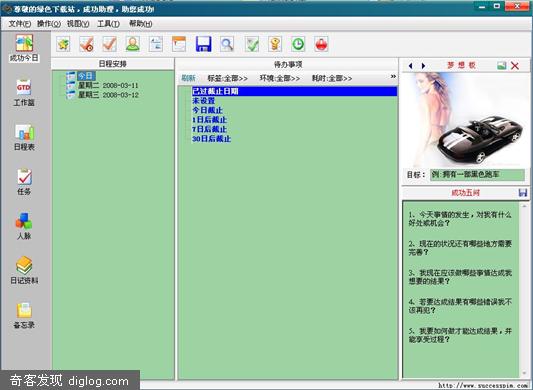Click the green clock toolbar icon
The width and height of the screenshot is (533, 390).
[x=298, y=44]
